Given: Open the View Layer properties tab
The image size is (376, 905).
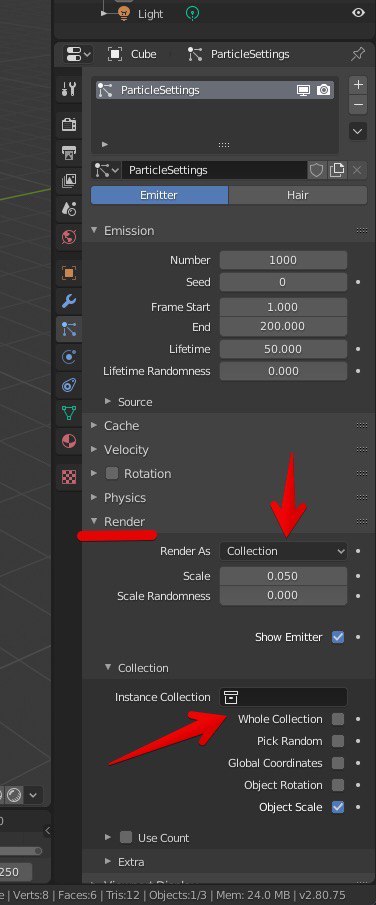Looking at the screenshot, I should 69,181.
